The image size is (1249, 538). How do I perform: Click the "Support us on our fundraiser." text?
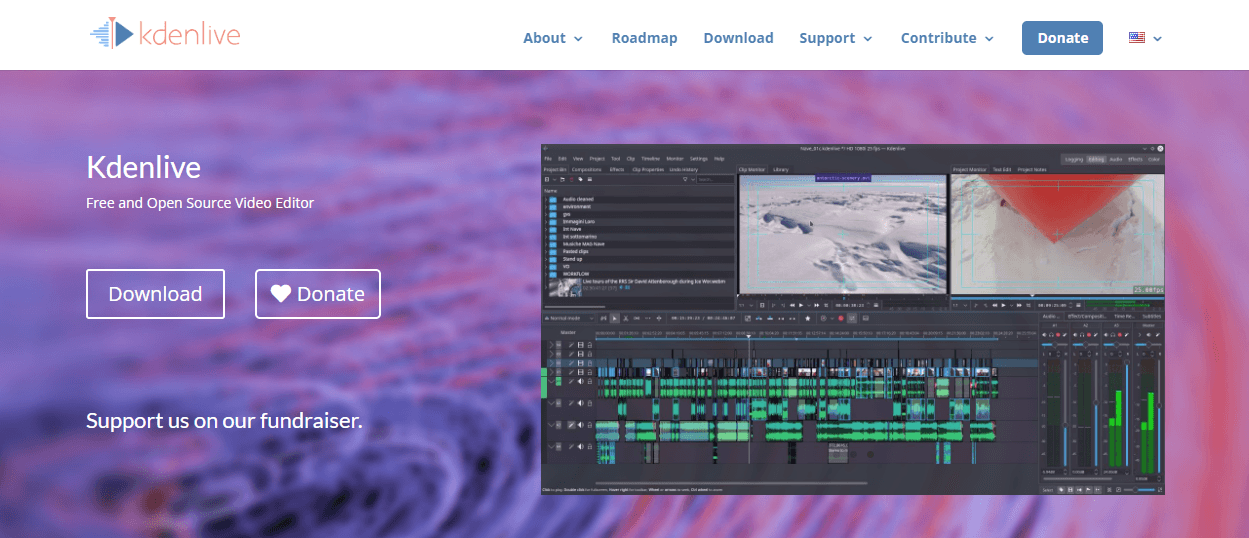pos(224,421)
